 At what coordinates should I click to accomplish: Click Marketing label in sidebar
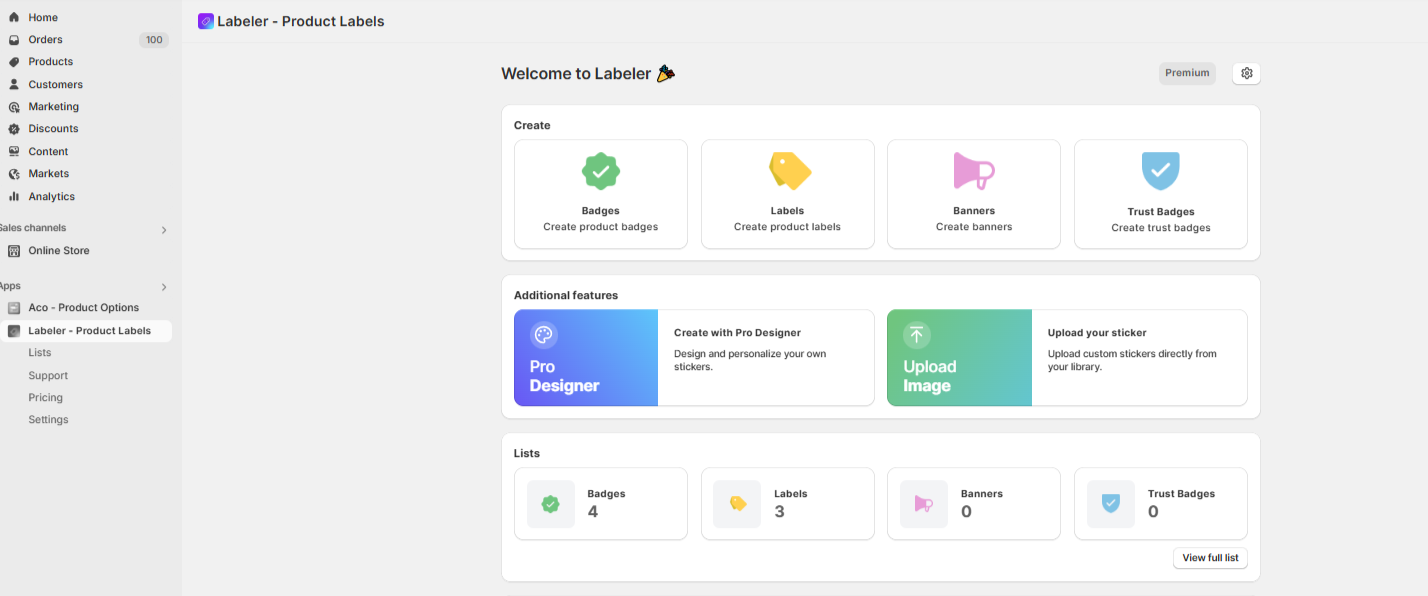tap(53, 107)
